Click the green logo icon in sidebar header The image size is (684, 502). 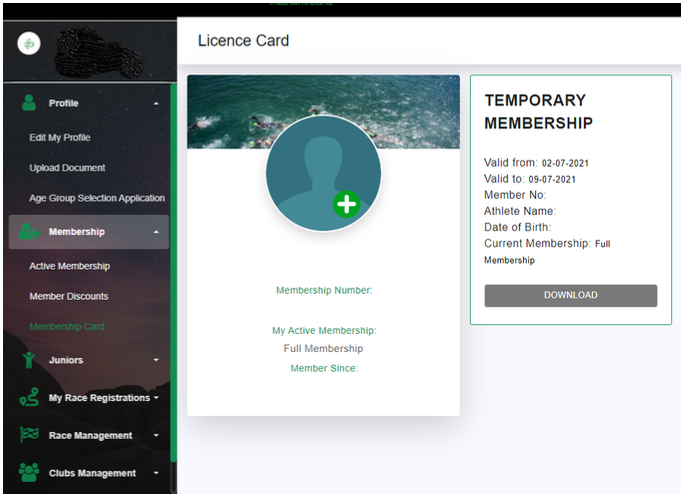pos(30,44)
